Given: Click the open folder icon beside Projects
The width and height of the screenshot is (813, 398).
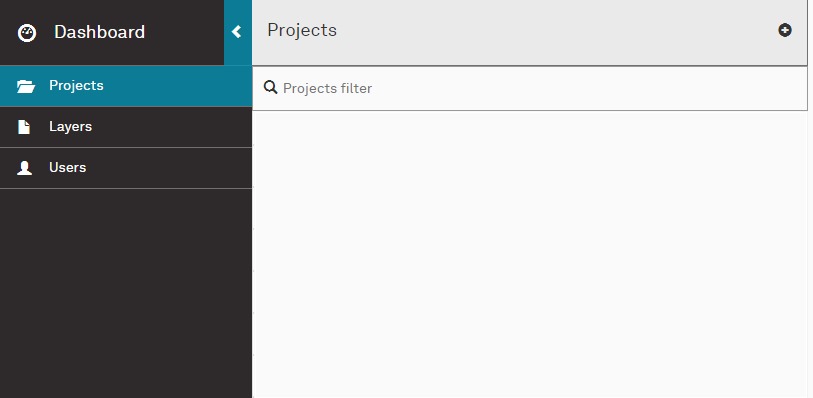Looking at the screenshot, I should point(25,86).
